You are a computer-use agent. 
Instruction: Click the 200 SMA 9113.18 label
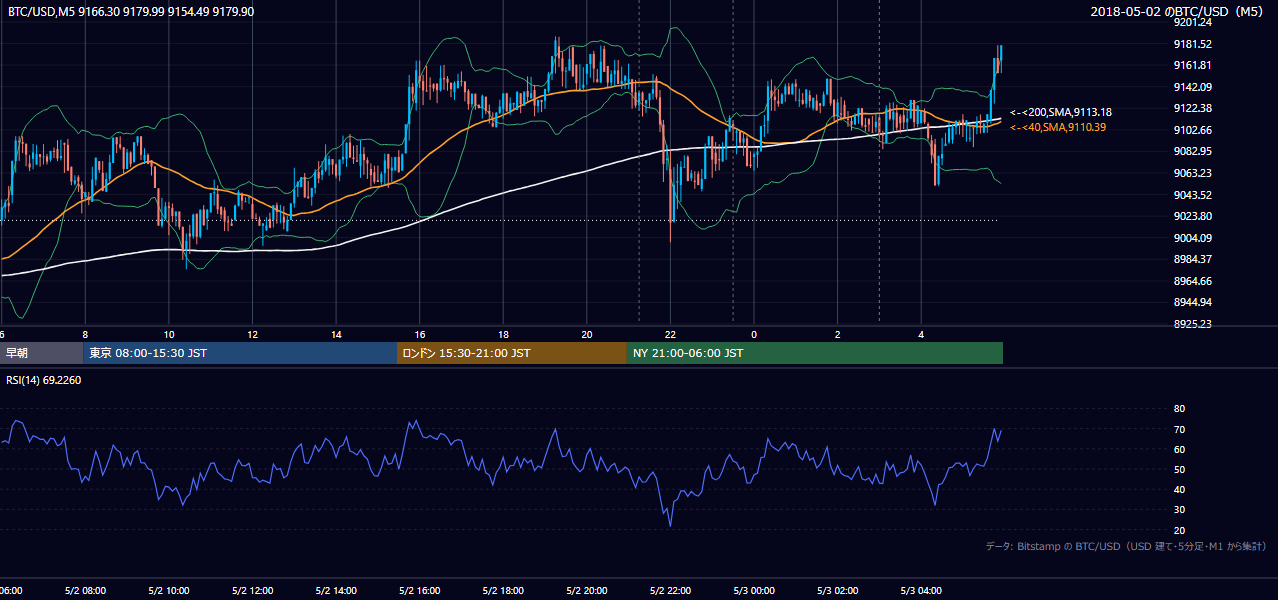tap(1061, 112)
